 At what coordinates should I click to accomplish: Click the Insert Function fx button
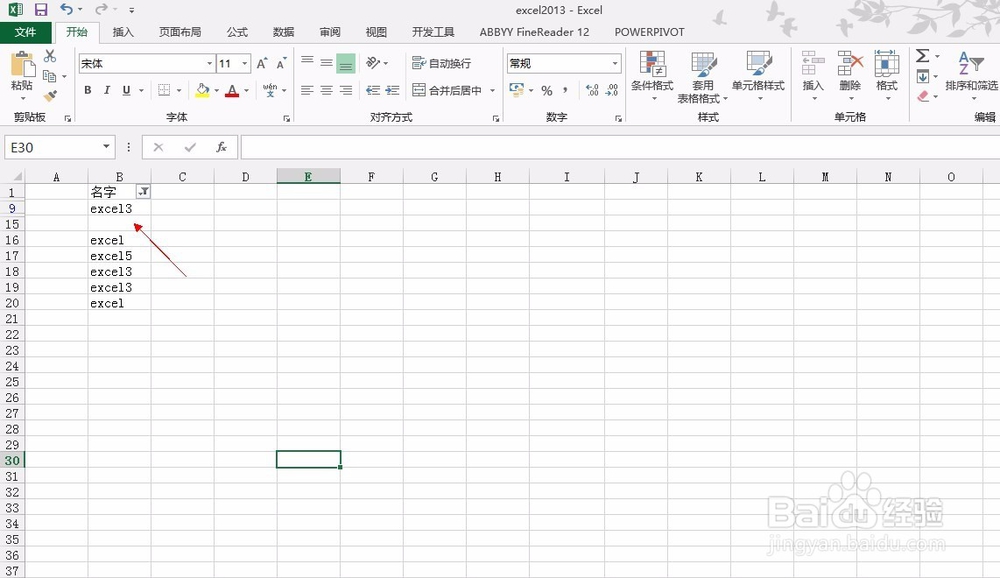[x=221, y=147]
